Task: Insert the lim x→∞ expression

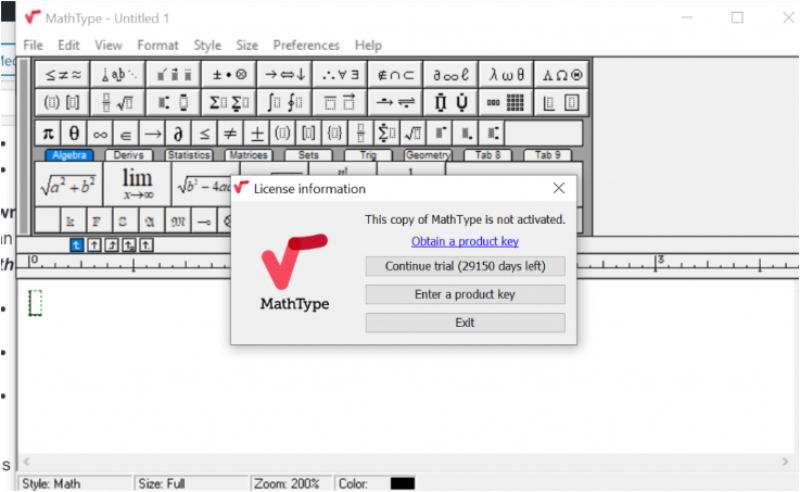Action: pyautogui.click(x=137, y=185)
